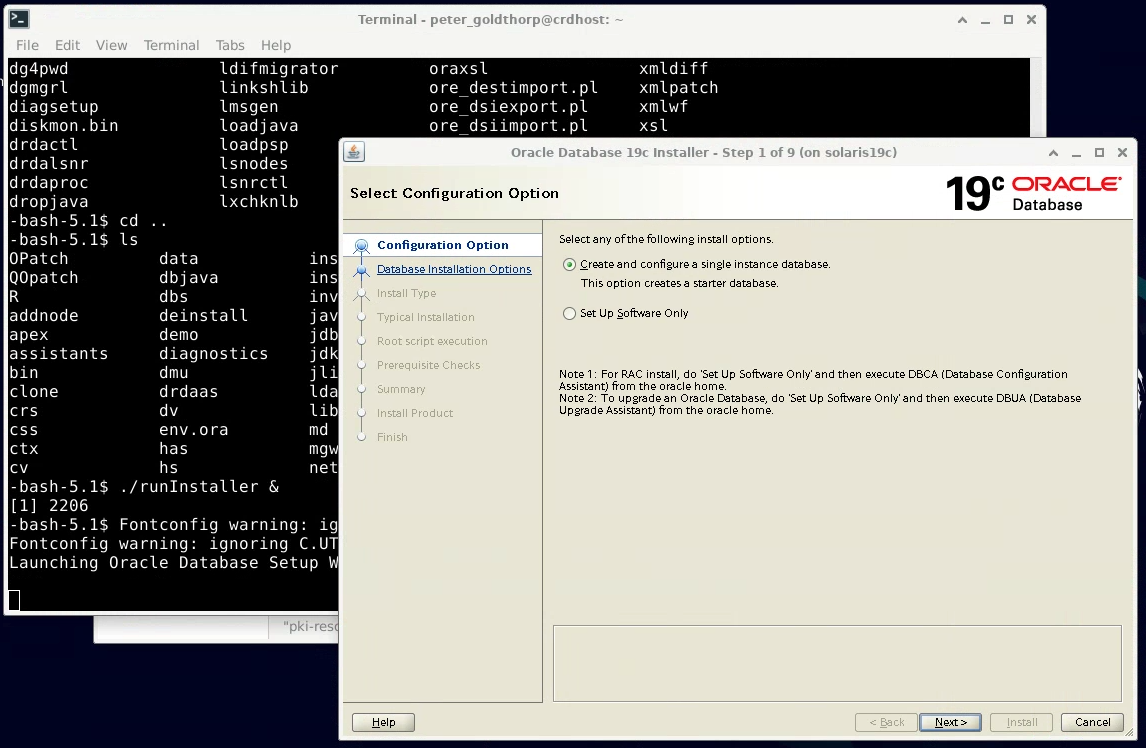Open the Database Installation Options step link
The height and width of the screenshot is (748, 1146).
point(454,269)
